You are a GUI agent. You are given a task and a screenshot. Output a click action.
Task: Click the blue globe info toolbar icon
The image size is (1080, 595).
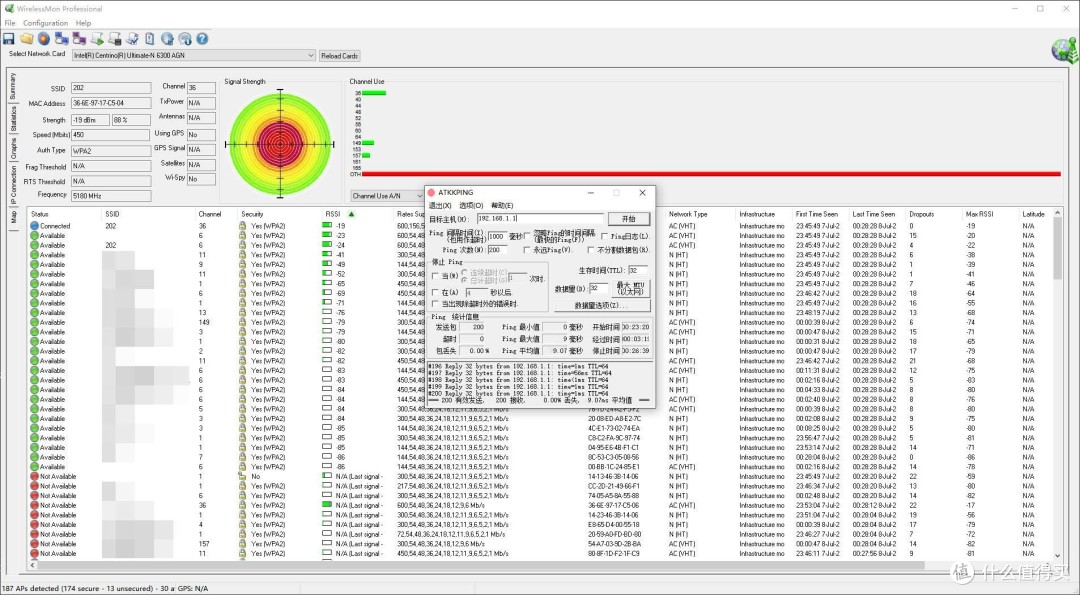[167, 39]
